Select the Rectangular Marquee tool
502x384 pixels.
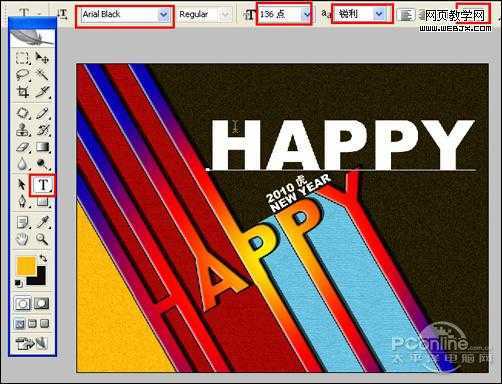point(22,58)
